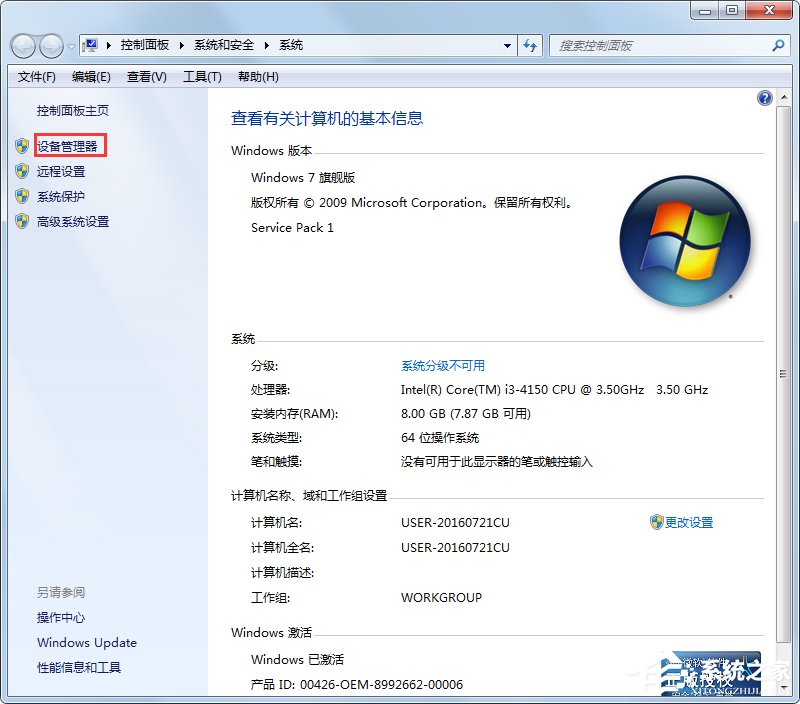Click the shield icon beside 高级系统设置

click(x=24, y=221)
